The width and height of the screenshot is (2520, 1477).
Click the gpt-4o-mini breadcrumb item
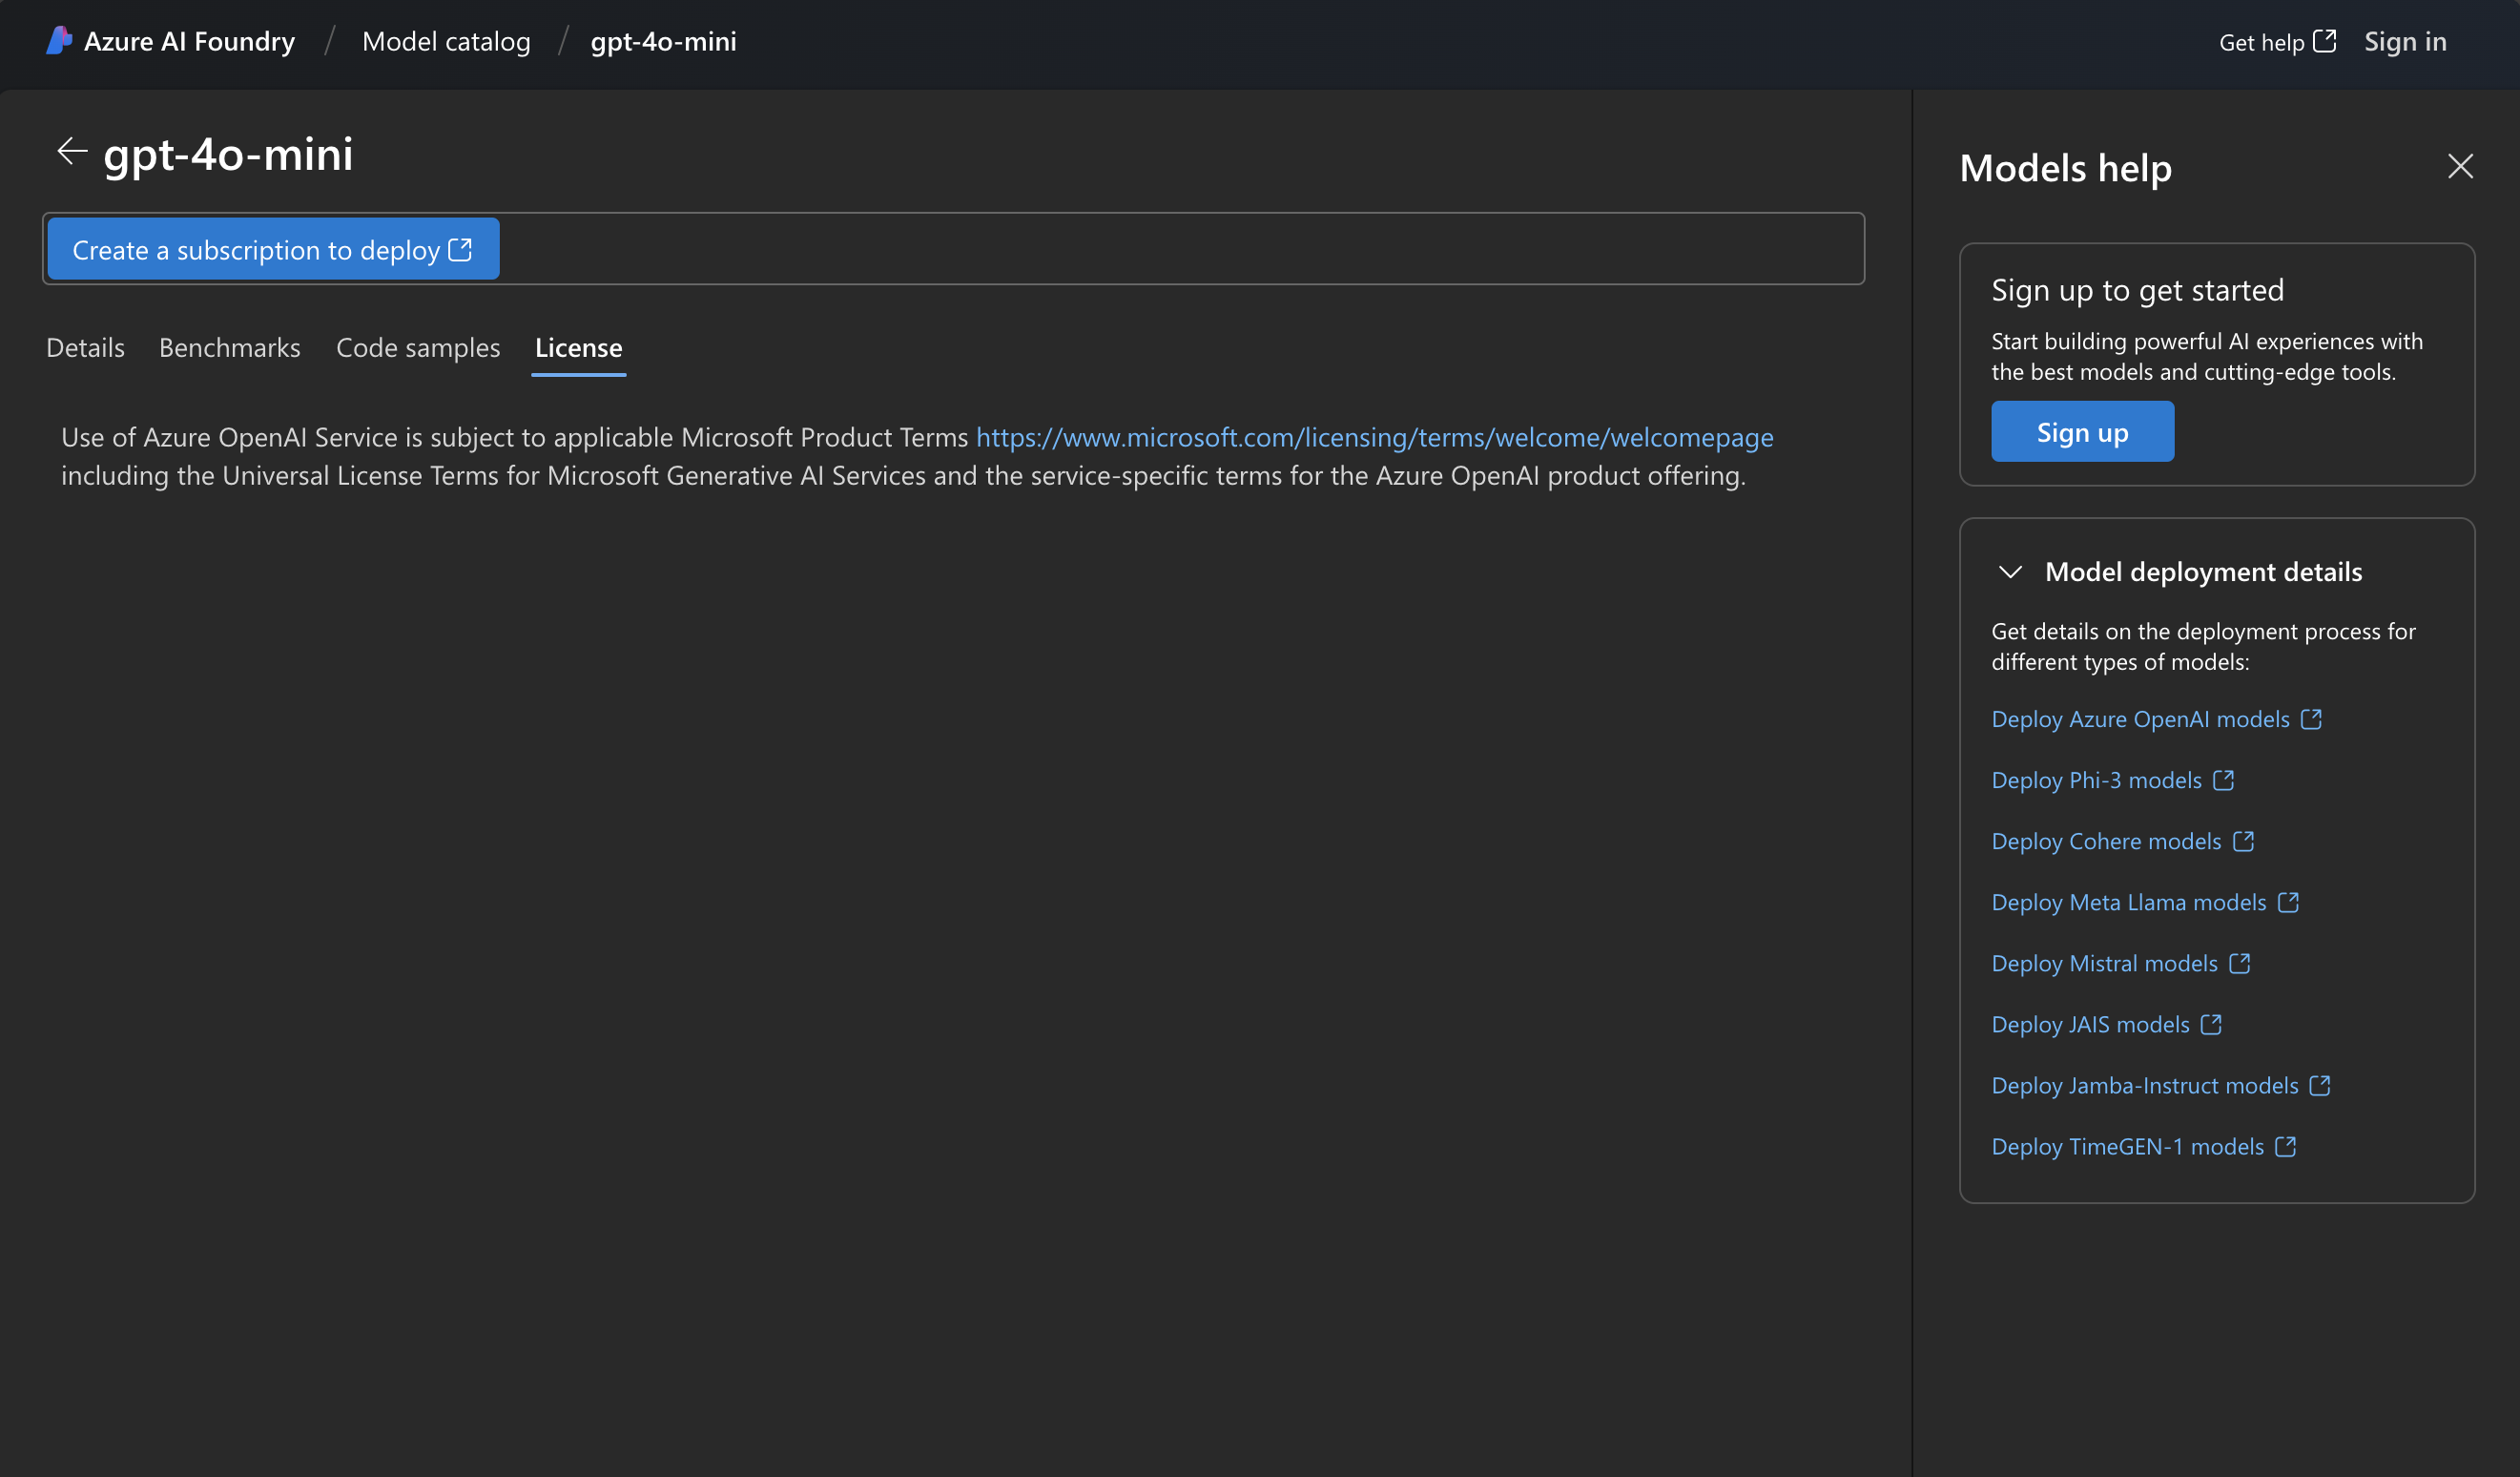pyautogui.click(x=664, y=41)
